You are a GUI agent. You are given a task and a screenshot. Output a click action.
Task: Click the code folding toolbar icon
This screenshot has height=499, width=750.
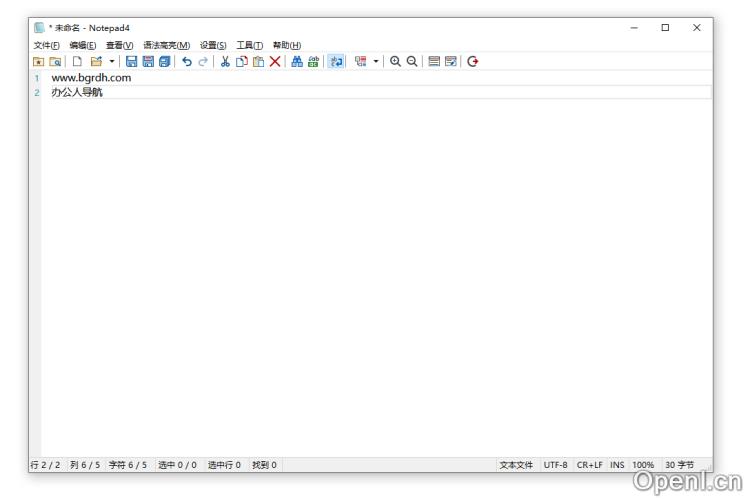click(361, 62)
